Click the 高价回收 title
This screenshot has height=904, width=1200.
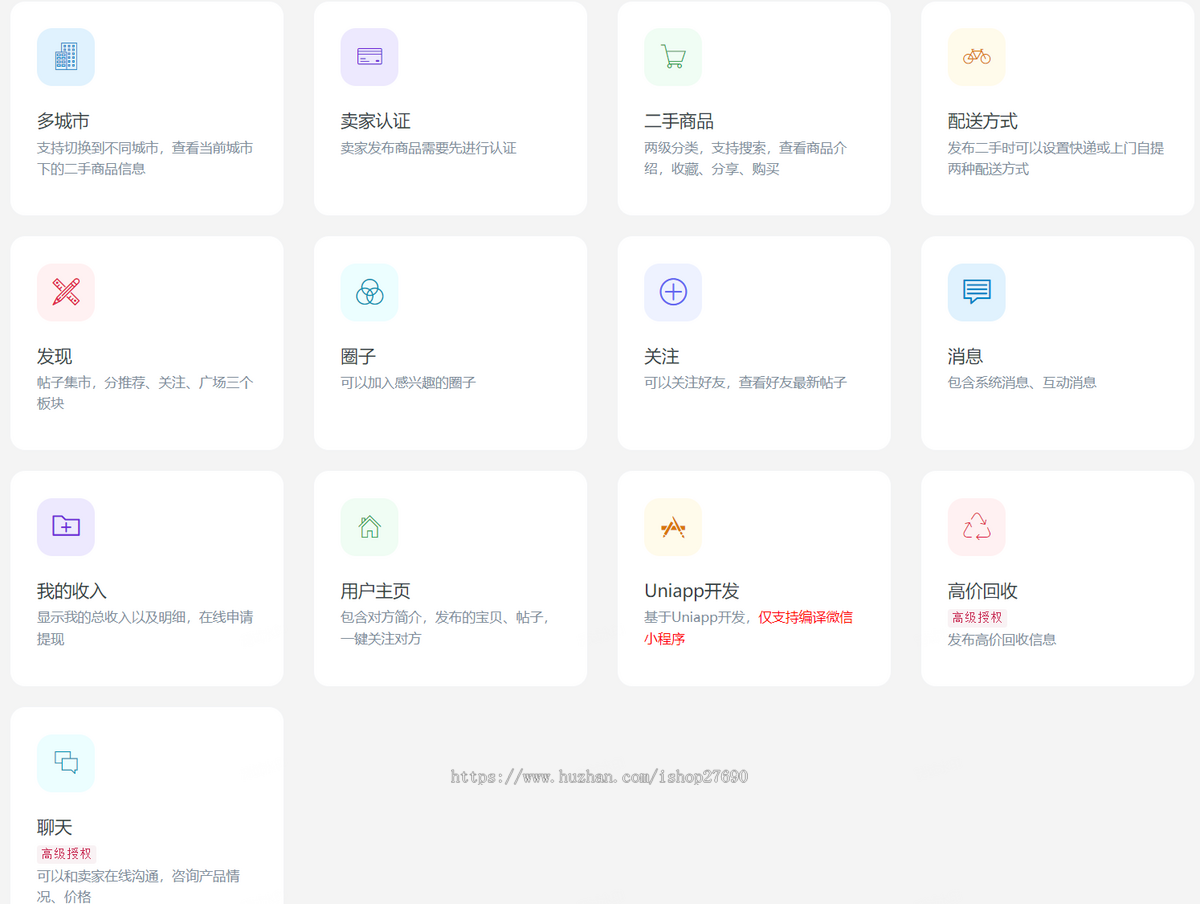click(x=983, y=591)
